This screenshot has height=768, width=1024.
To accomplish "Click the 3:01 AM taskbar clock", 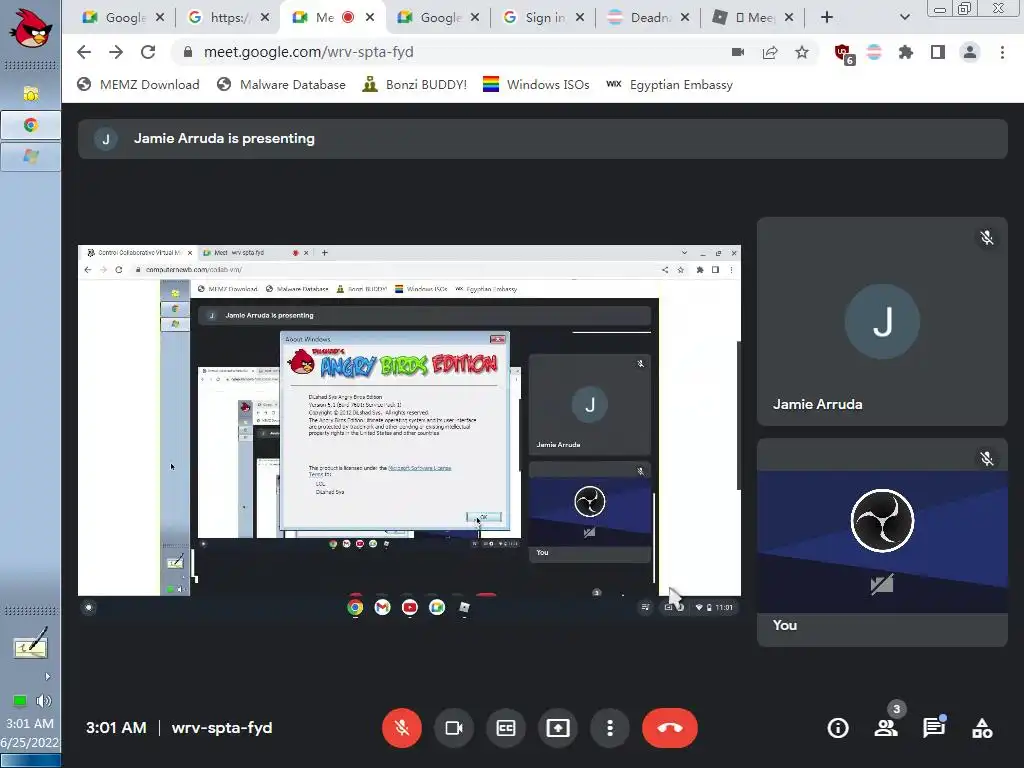I will click(x=30, y=724).
